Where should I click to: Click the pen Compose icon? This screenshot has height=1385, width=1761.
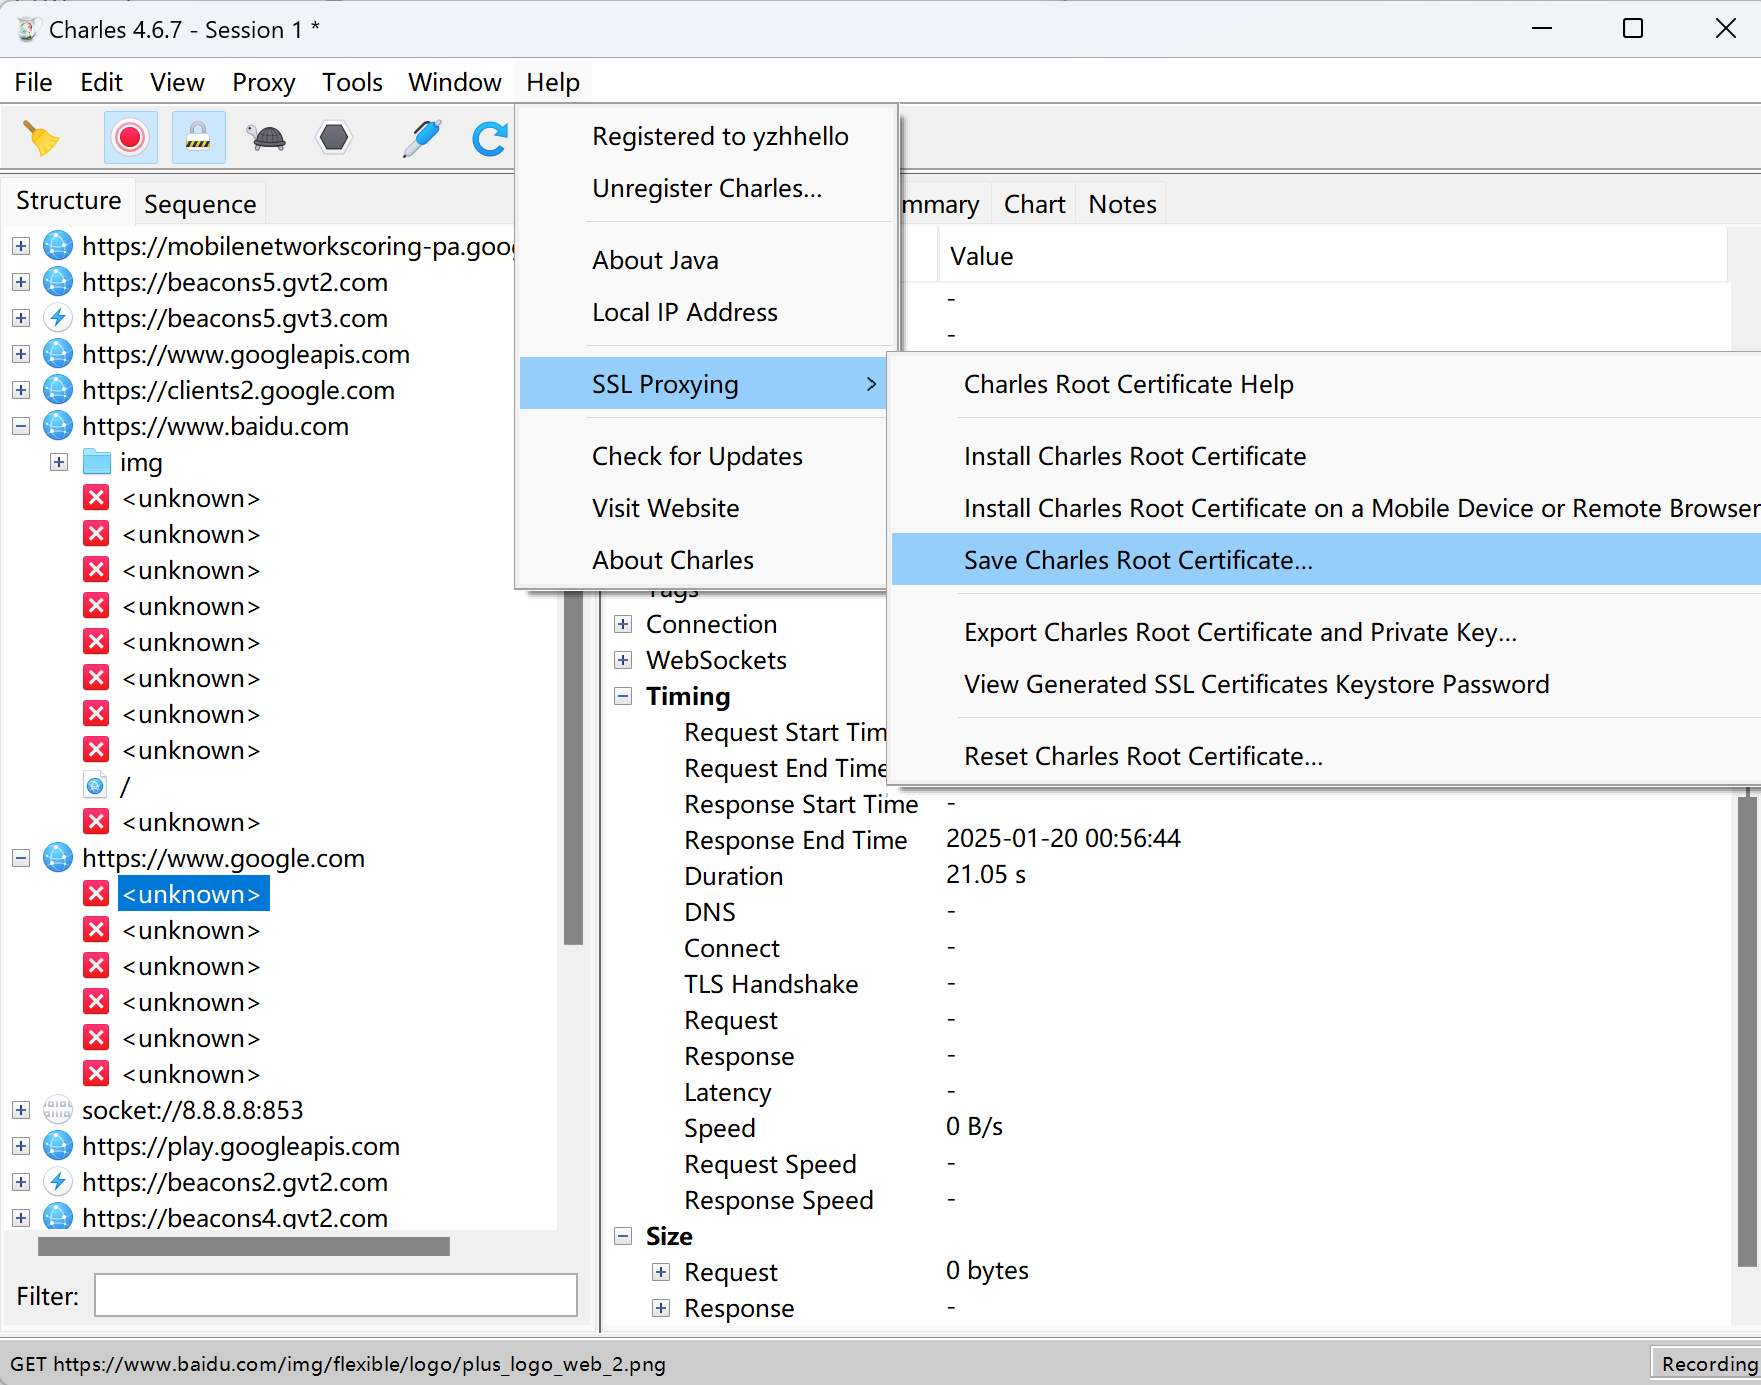tap(421, 138)
